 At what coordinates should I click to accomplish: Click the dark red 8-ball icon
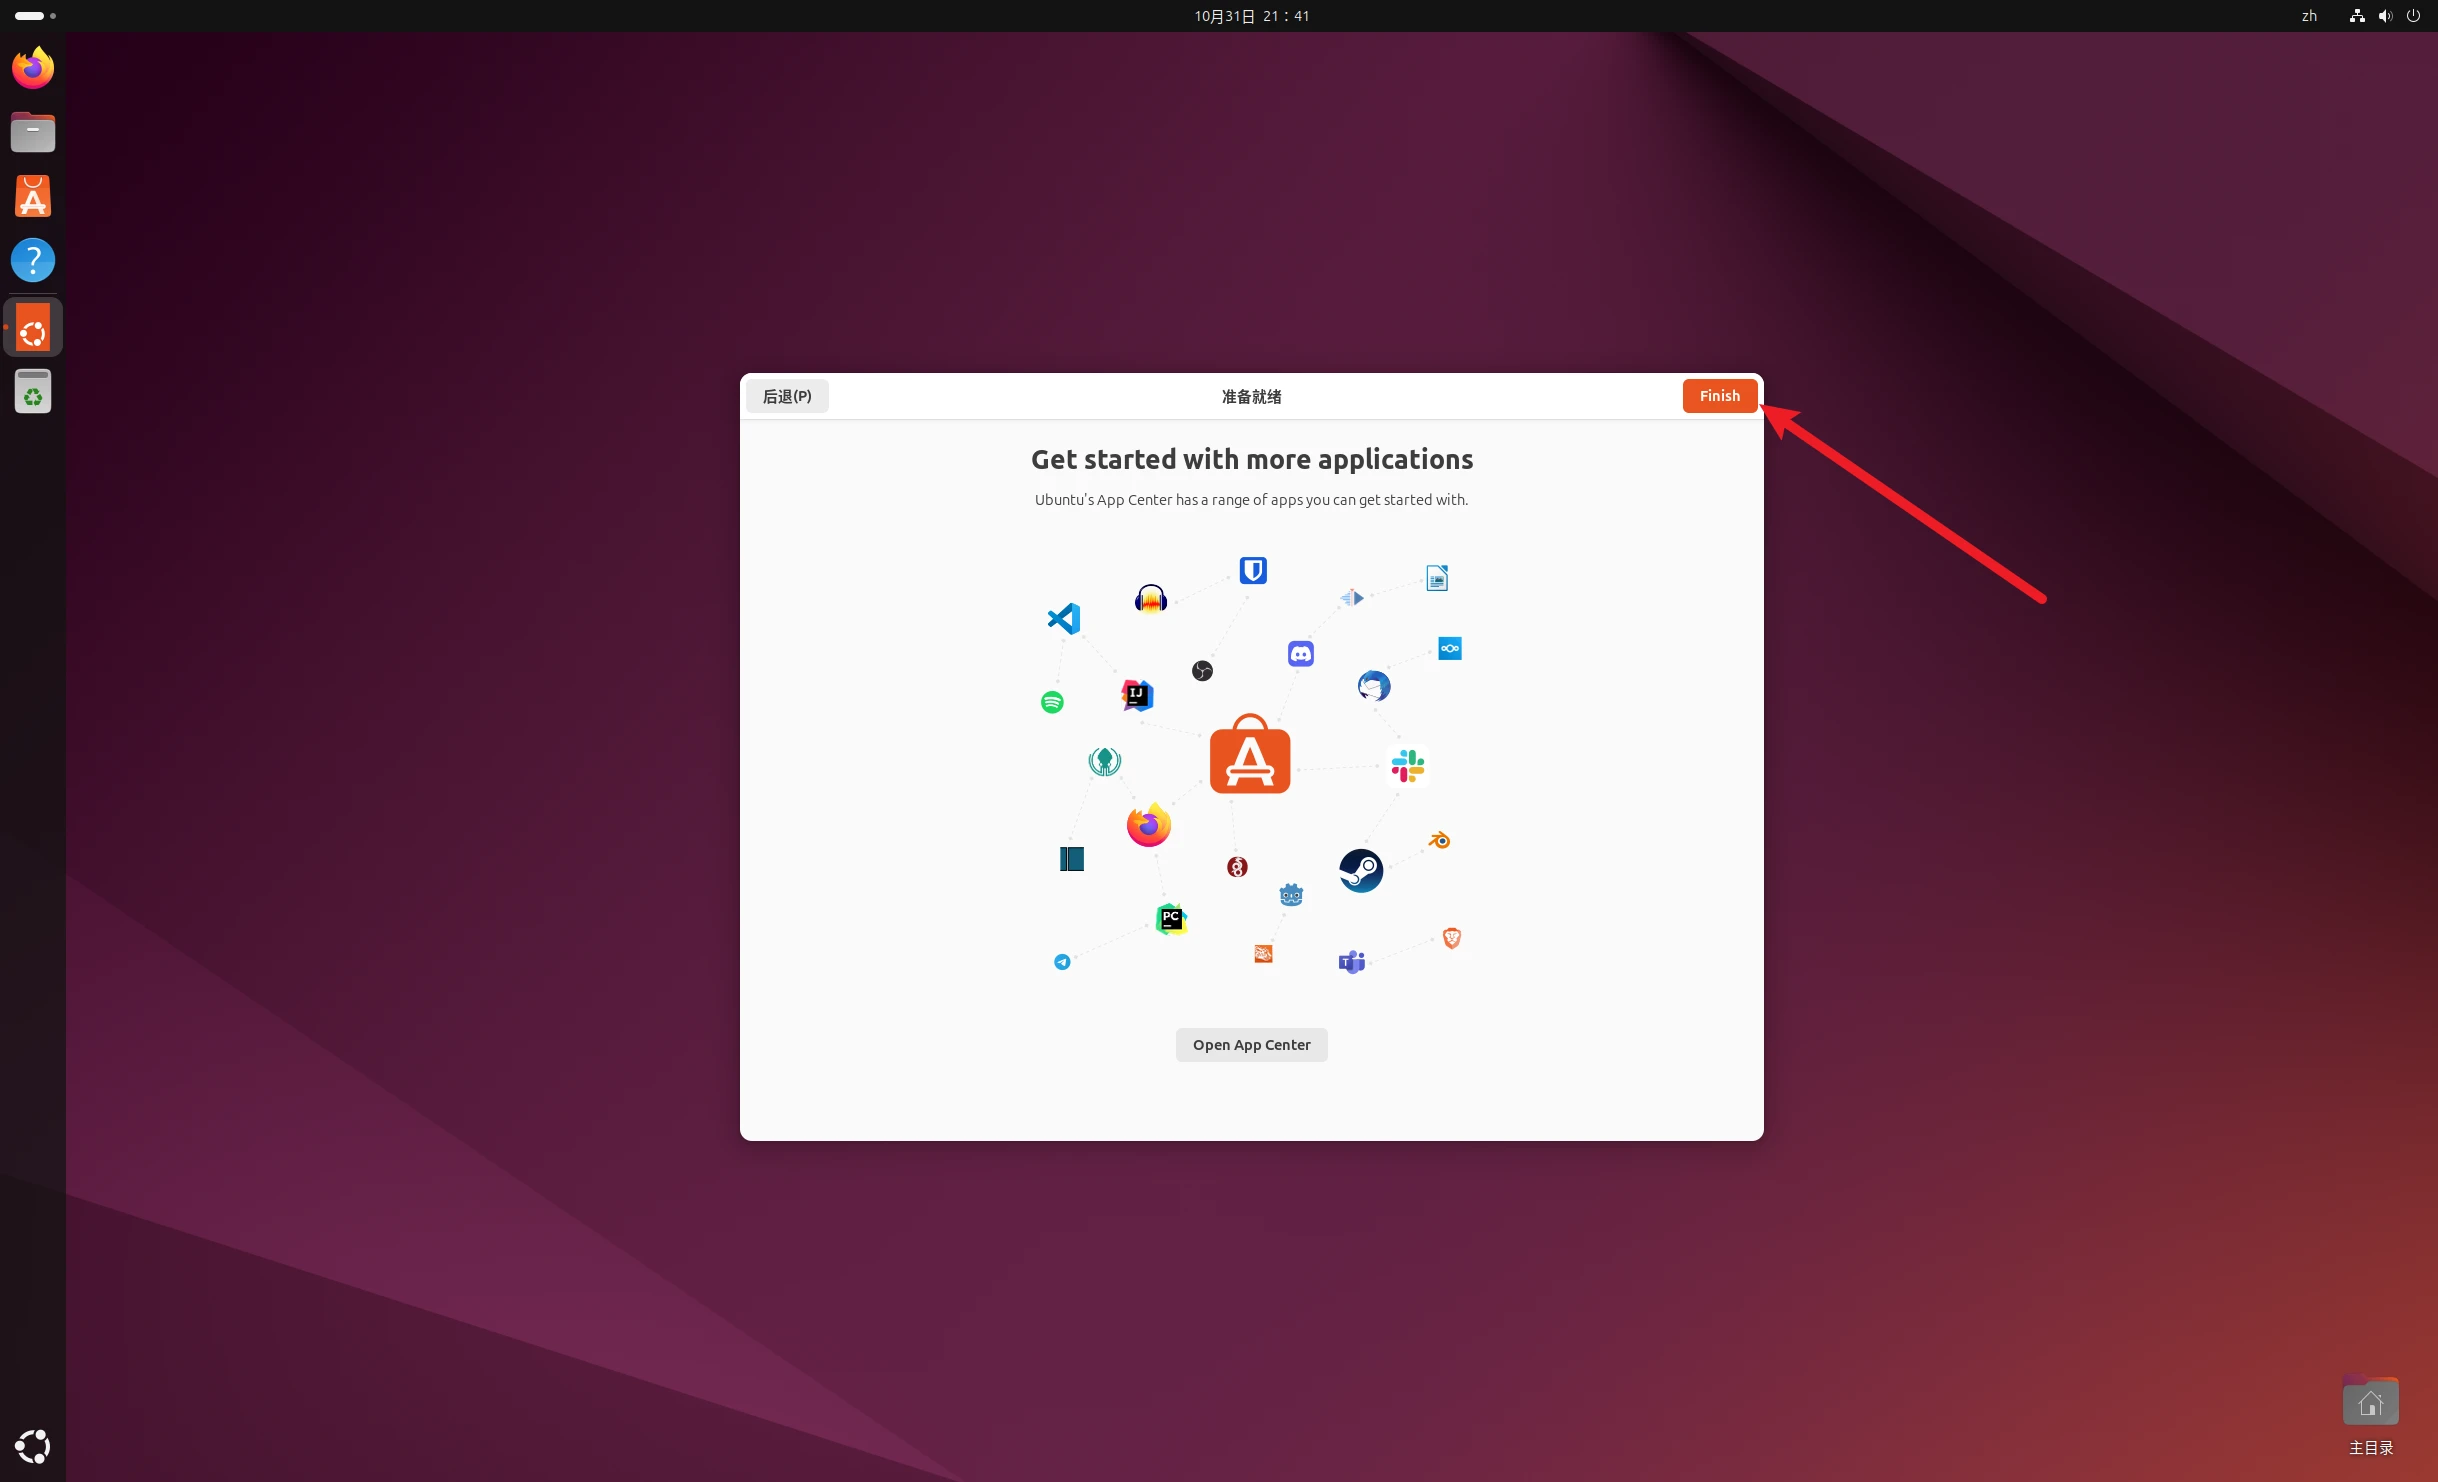1237,867
